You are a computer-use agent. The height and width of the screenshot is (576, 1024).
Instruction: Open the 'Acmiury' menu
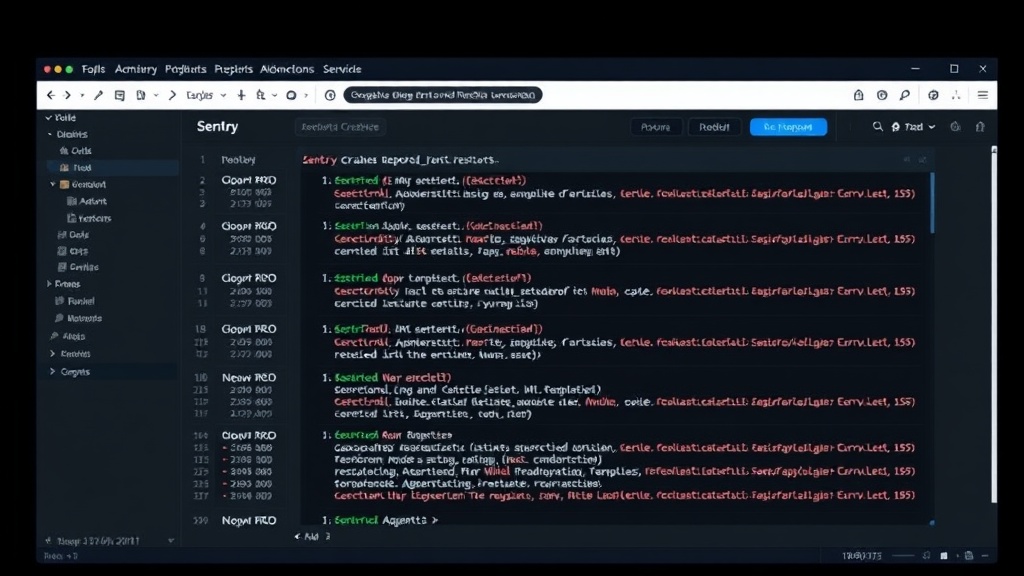(136, 69)
